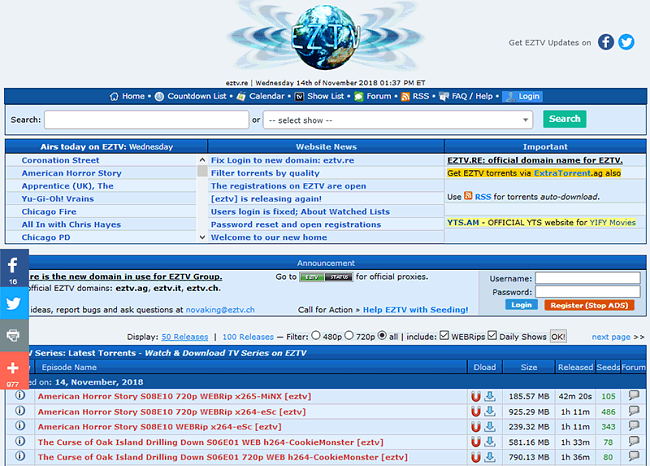Open EZTV Twitter page icon in header

626,42
